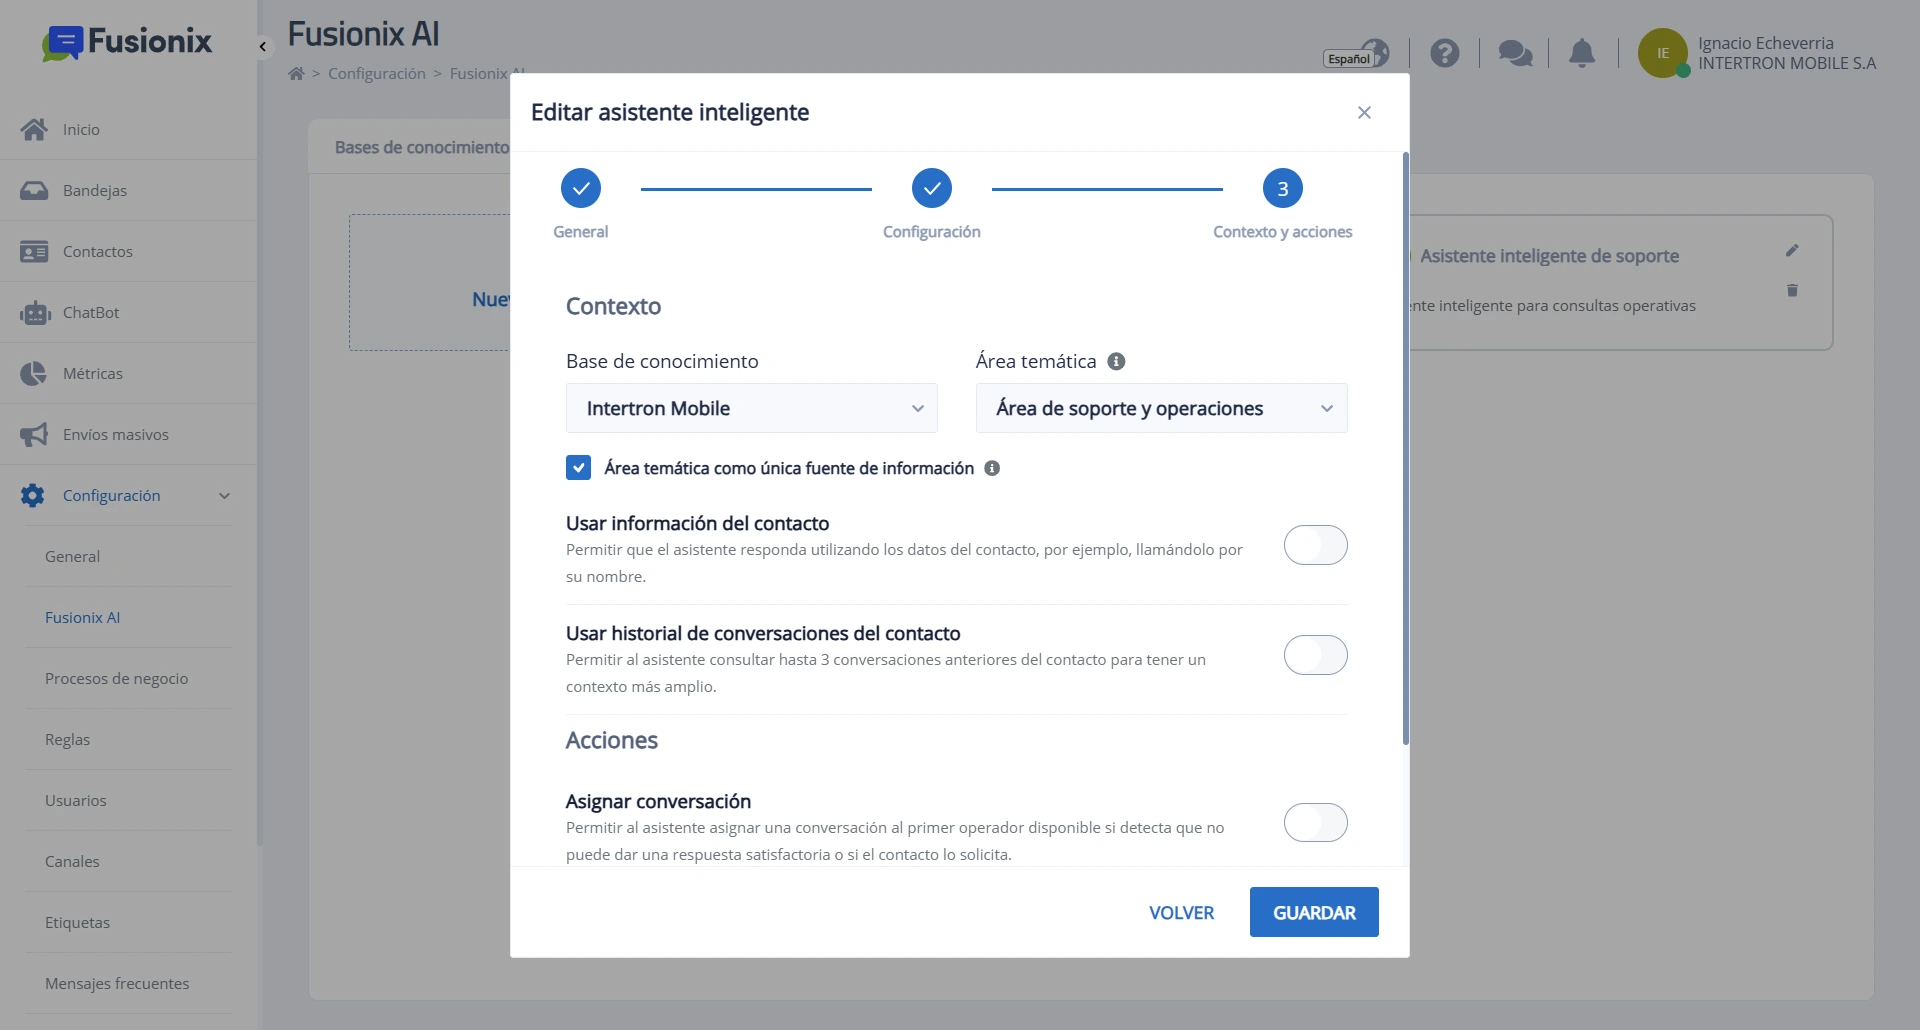The height and width of the screenshot is (1030, 1920).
Task: Click the dialog vertical scrollbar
Action: (x=1405, y=448)
